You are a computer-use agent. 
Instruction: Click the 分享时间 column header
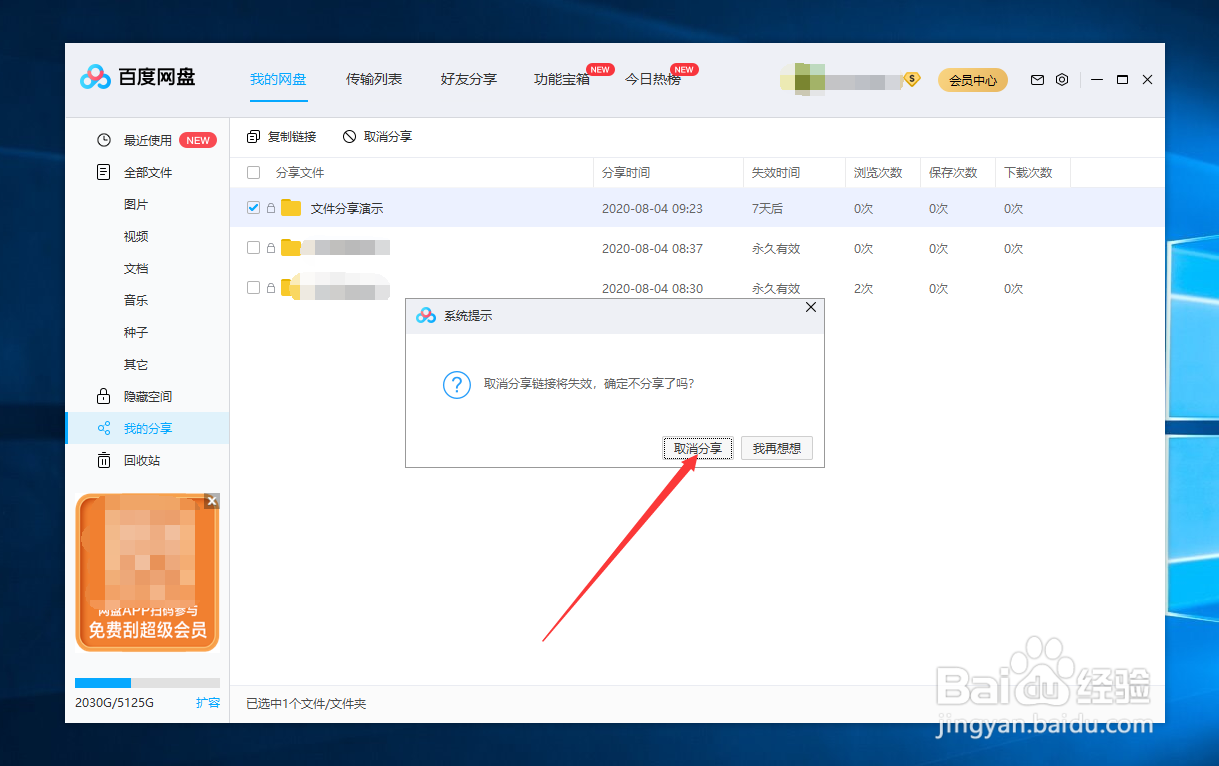click(x=626, y=172)
